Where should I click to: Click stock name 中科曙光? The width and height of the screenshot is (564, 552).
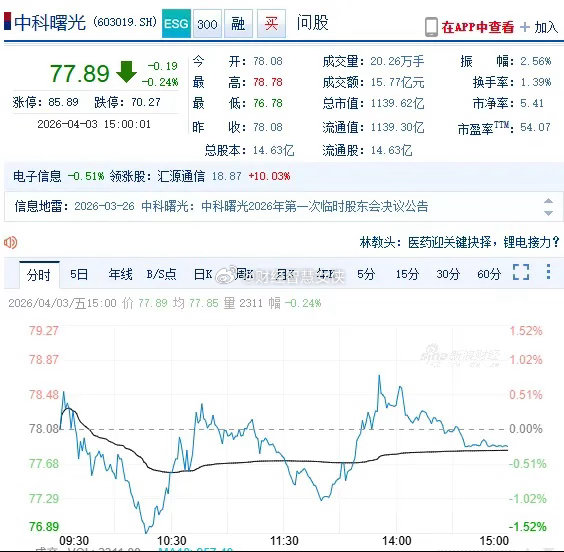pyautogui.click(x=50, y=23)
